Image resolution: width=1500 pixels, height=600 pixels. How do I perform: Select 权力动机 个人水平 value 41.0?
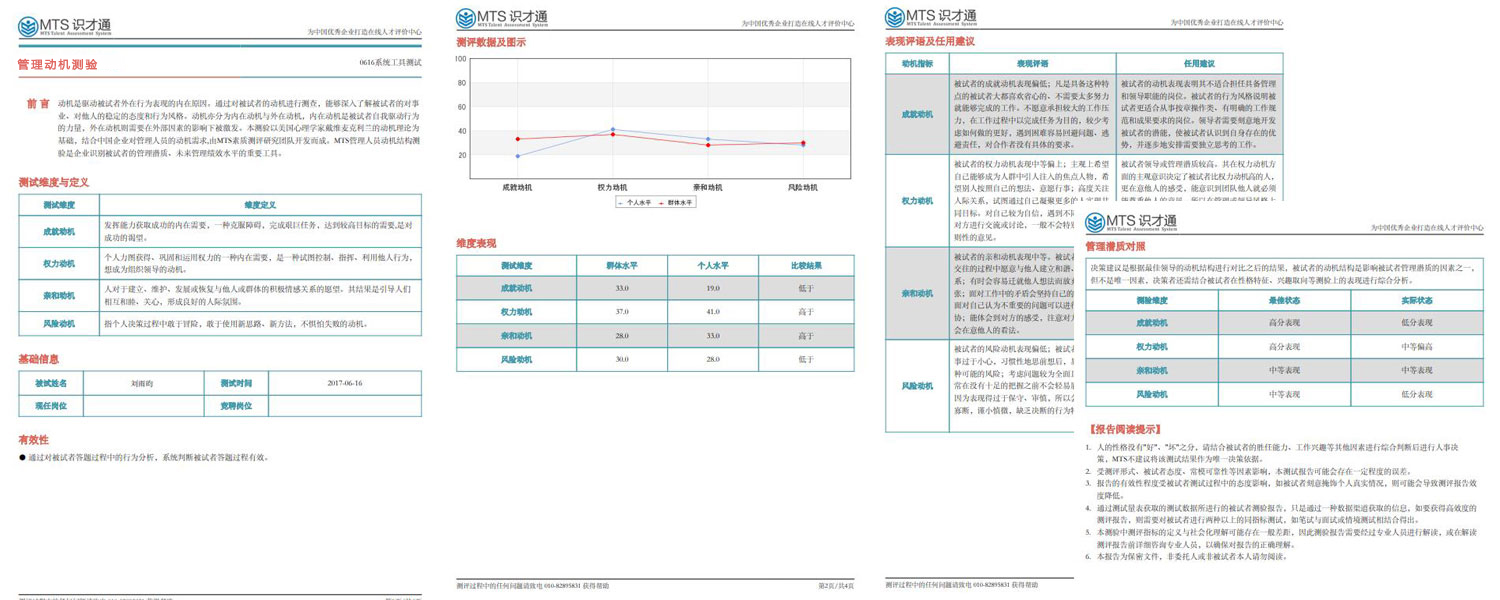pyautogui.click(x=713, y=312)
